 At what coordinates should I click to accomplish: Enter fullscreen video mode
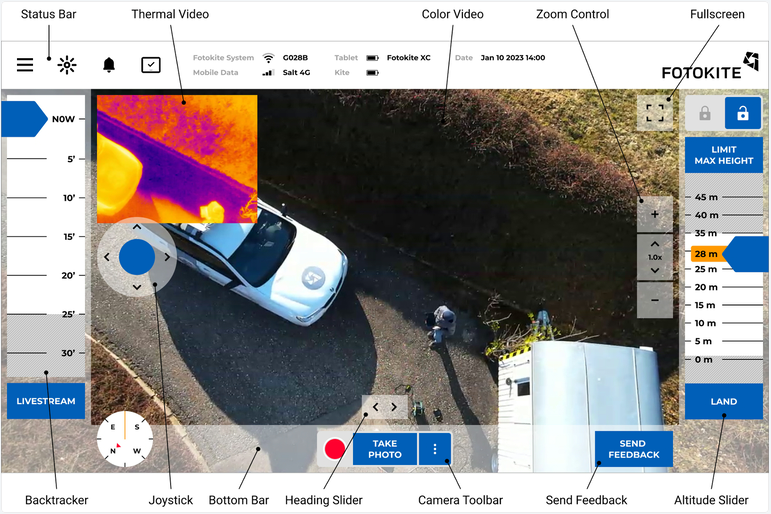pos(655,113)
